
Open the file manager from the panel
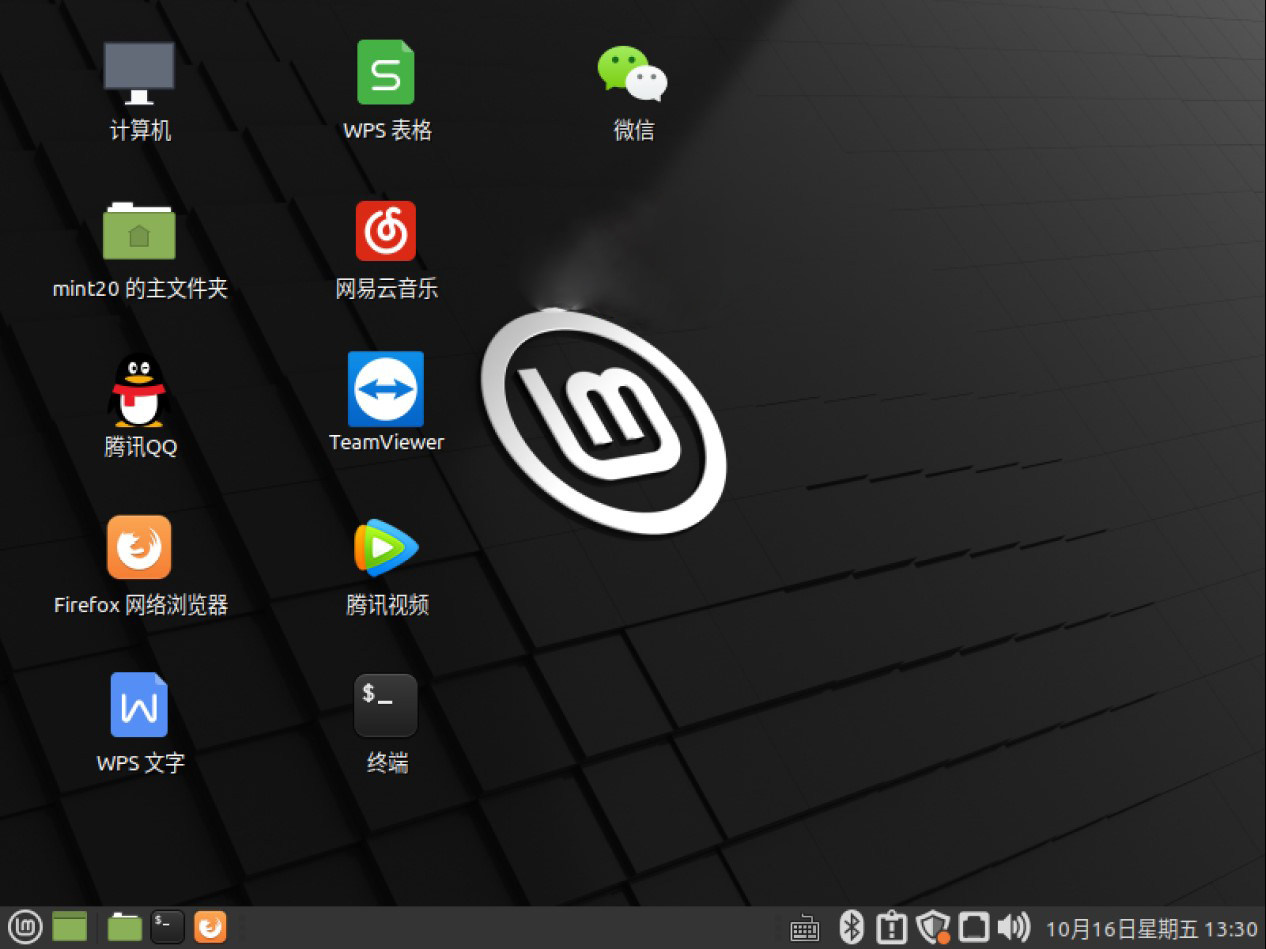coord(125,927)
